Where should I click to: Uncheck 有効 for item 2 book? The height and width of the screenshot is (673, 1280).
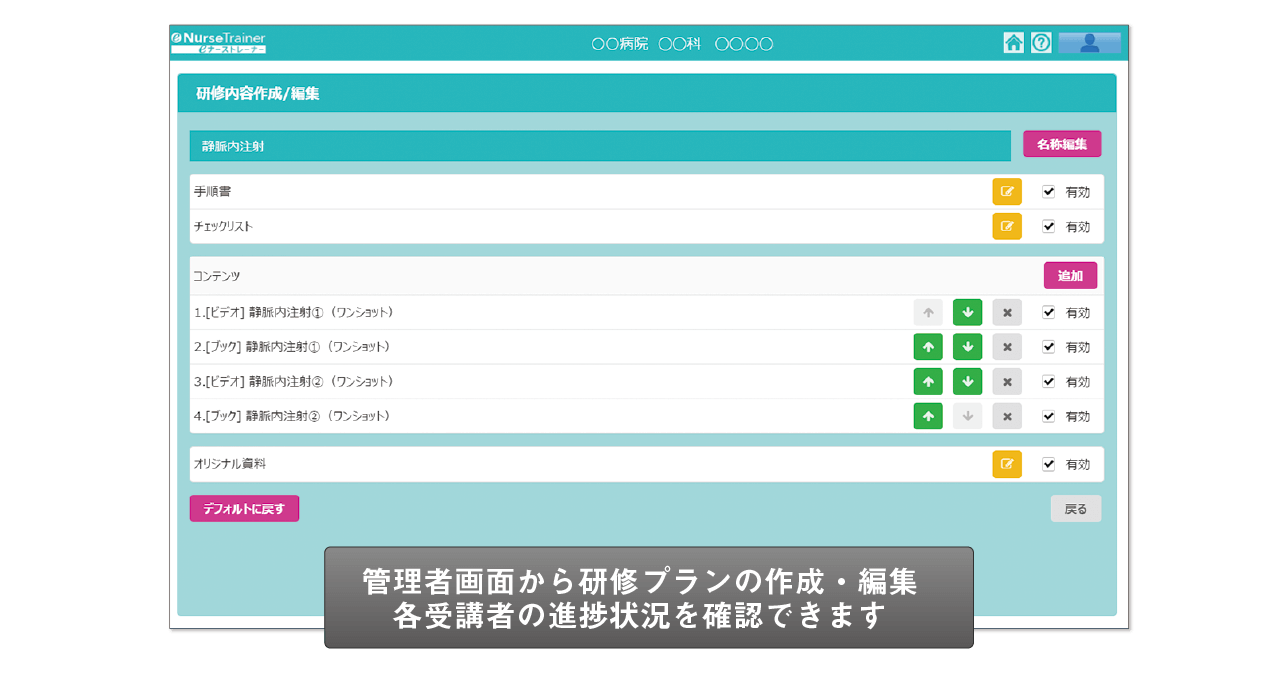[x=1048, y=346]
